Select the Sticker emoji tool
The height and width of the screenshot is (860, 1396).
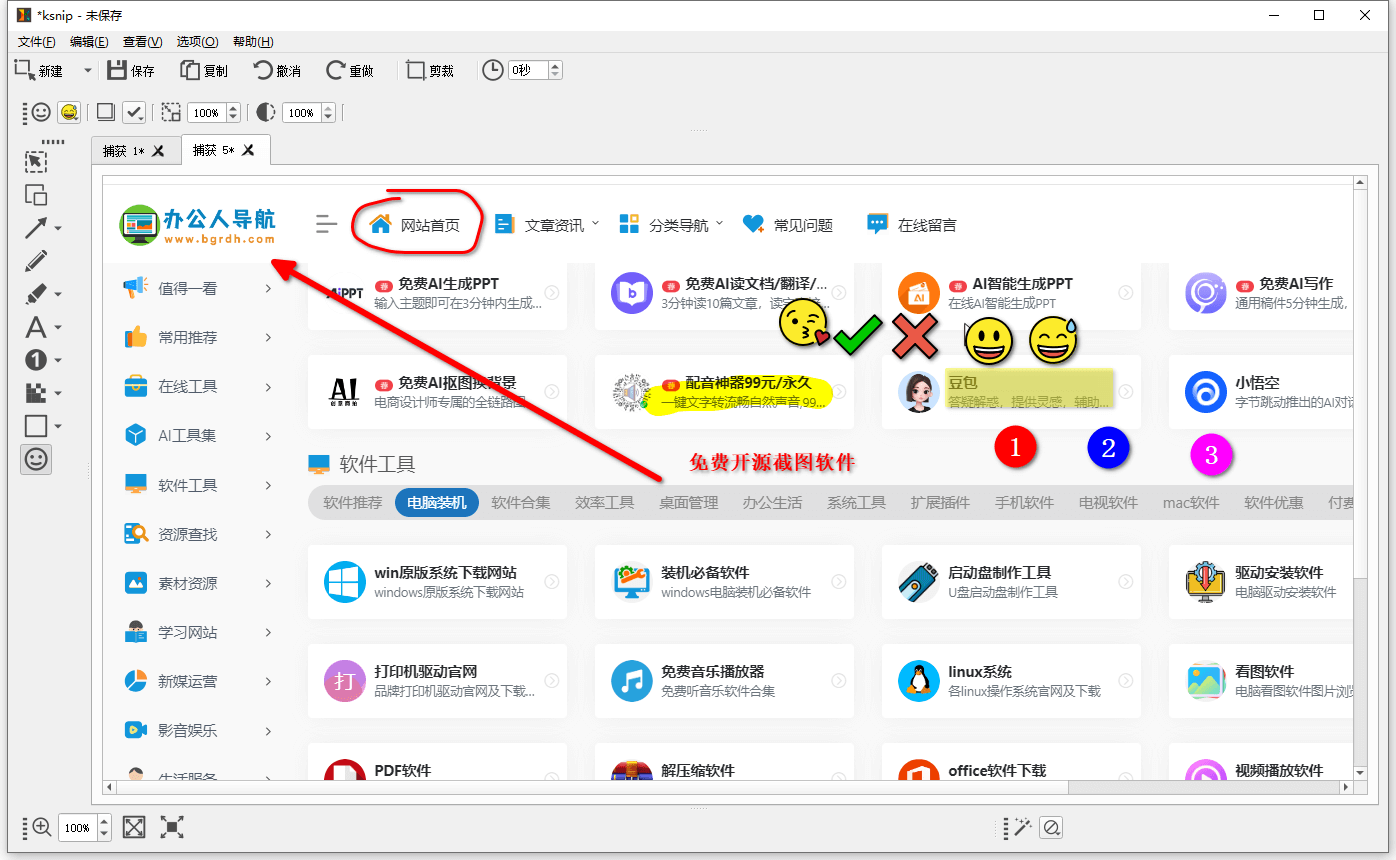[x=36, y=459]
